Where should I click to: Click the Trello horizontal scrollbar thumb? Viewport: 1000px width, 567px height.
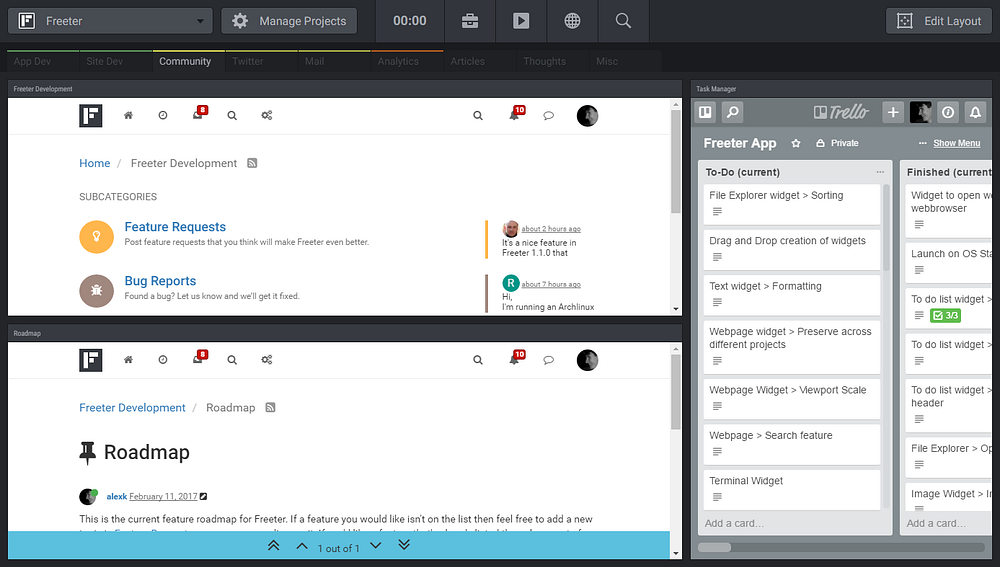pyautogui.click(x=714, y=547)
